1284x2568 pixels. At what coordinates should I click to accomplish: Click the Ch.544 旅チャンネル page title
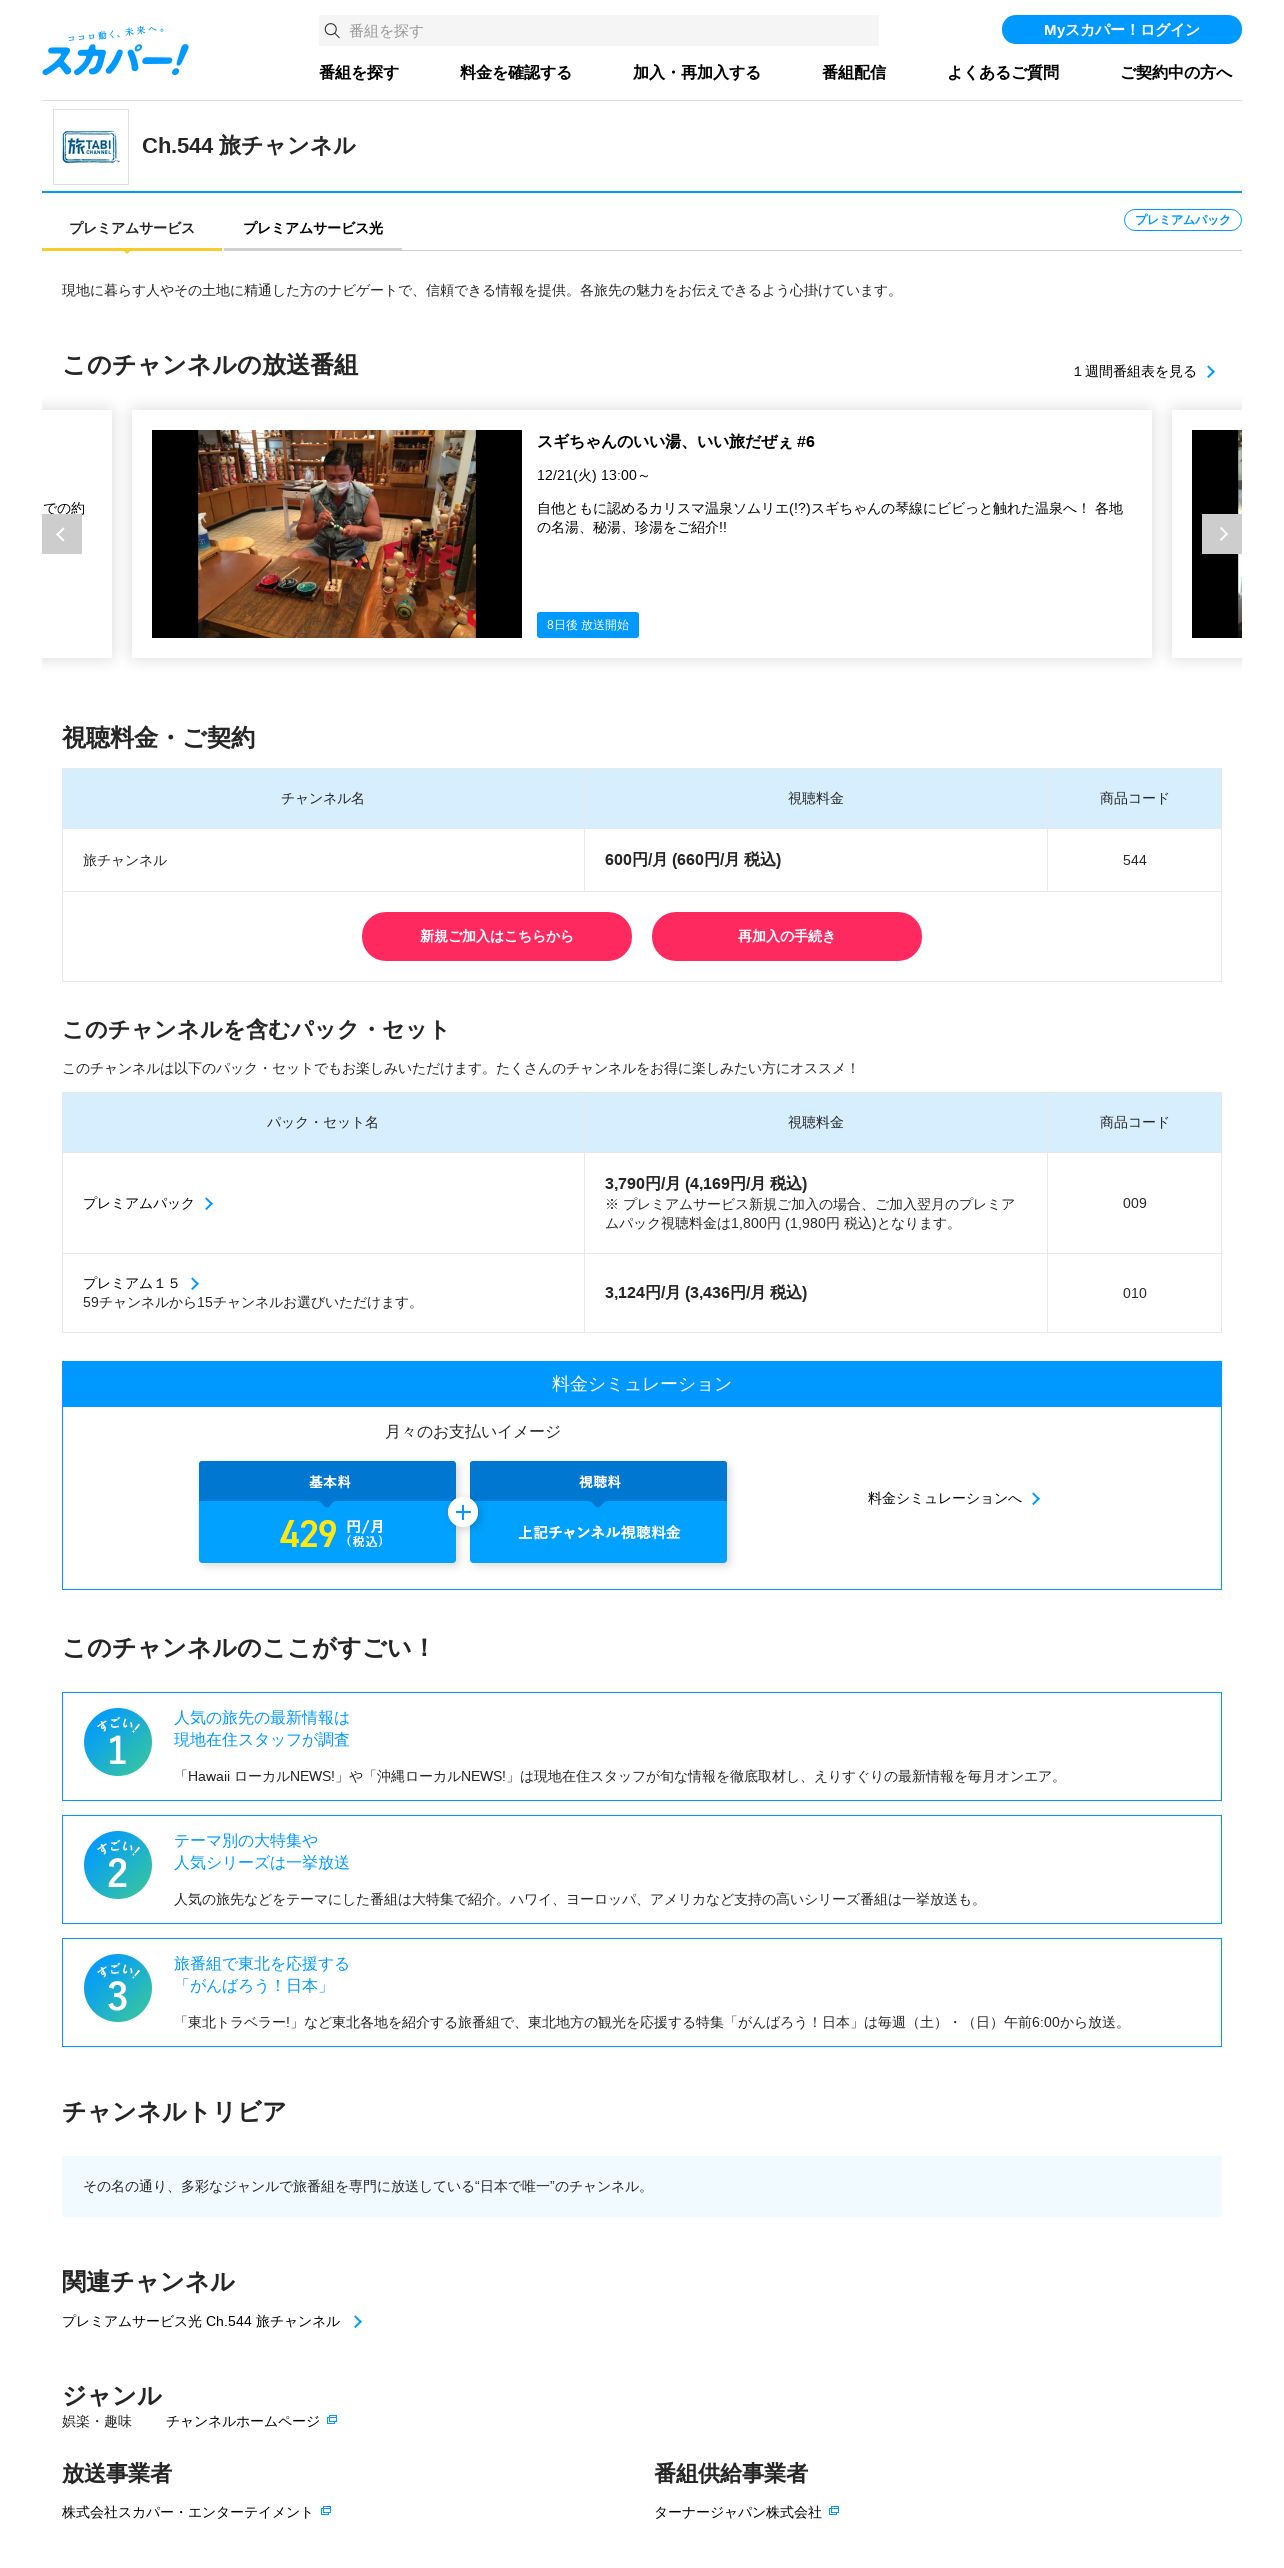tap(249, 146)
